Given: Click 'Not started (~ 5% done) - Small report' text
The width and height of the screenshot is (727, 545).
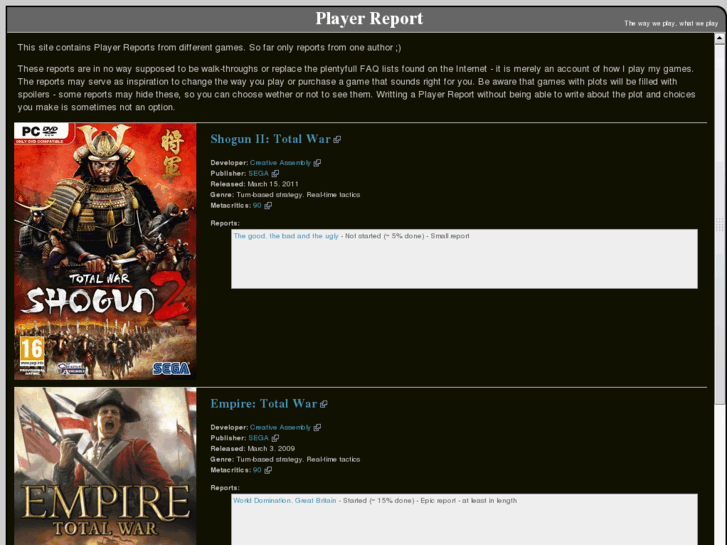Looking at the screenshot, I should 407,236.
